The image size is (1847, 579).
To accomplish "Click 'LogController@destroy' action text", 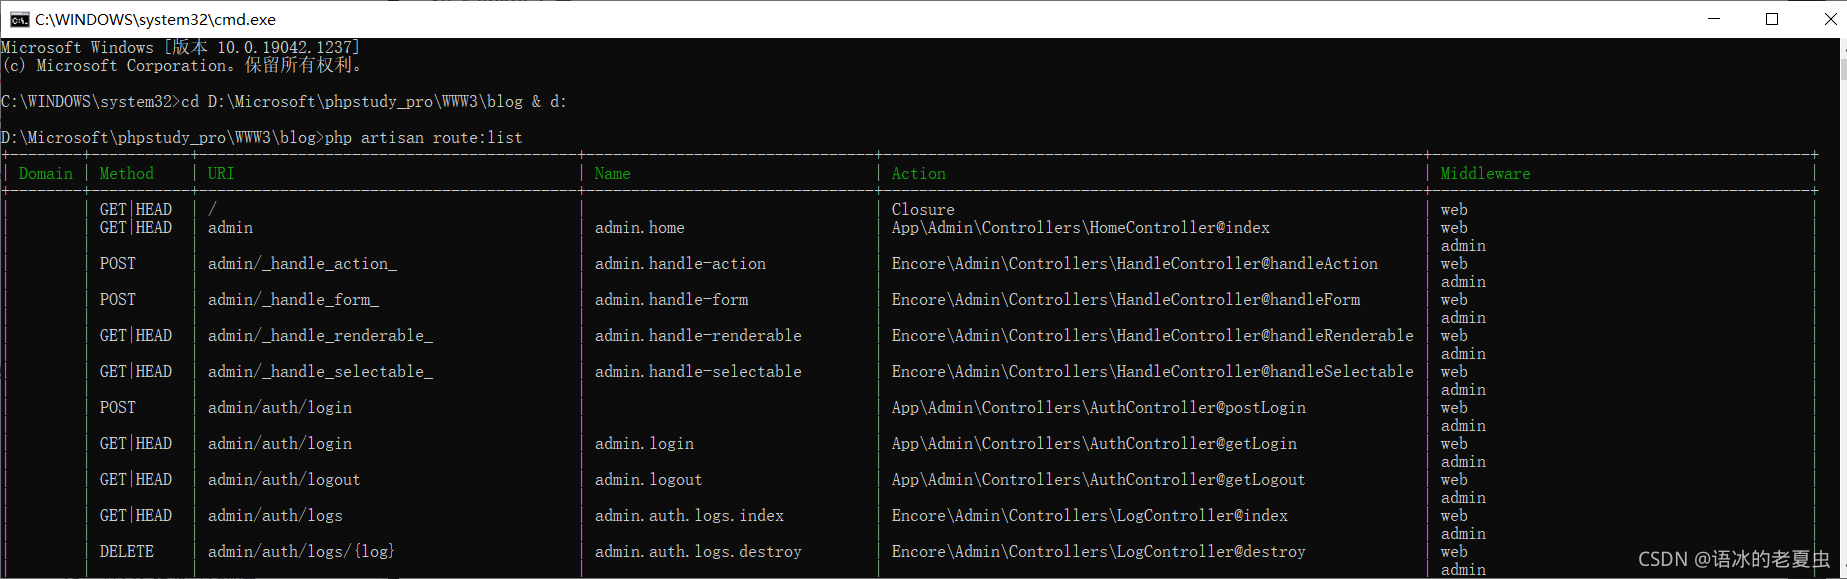I will point(1211,552).
